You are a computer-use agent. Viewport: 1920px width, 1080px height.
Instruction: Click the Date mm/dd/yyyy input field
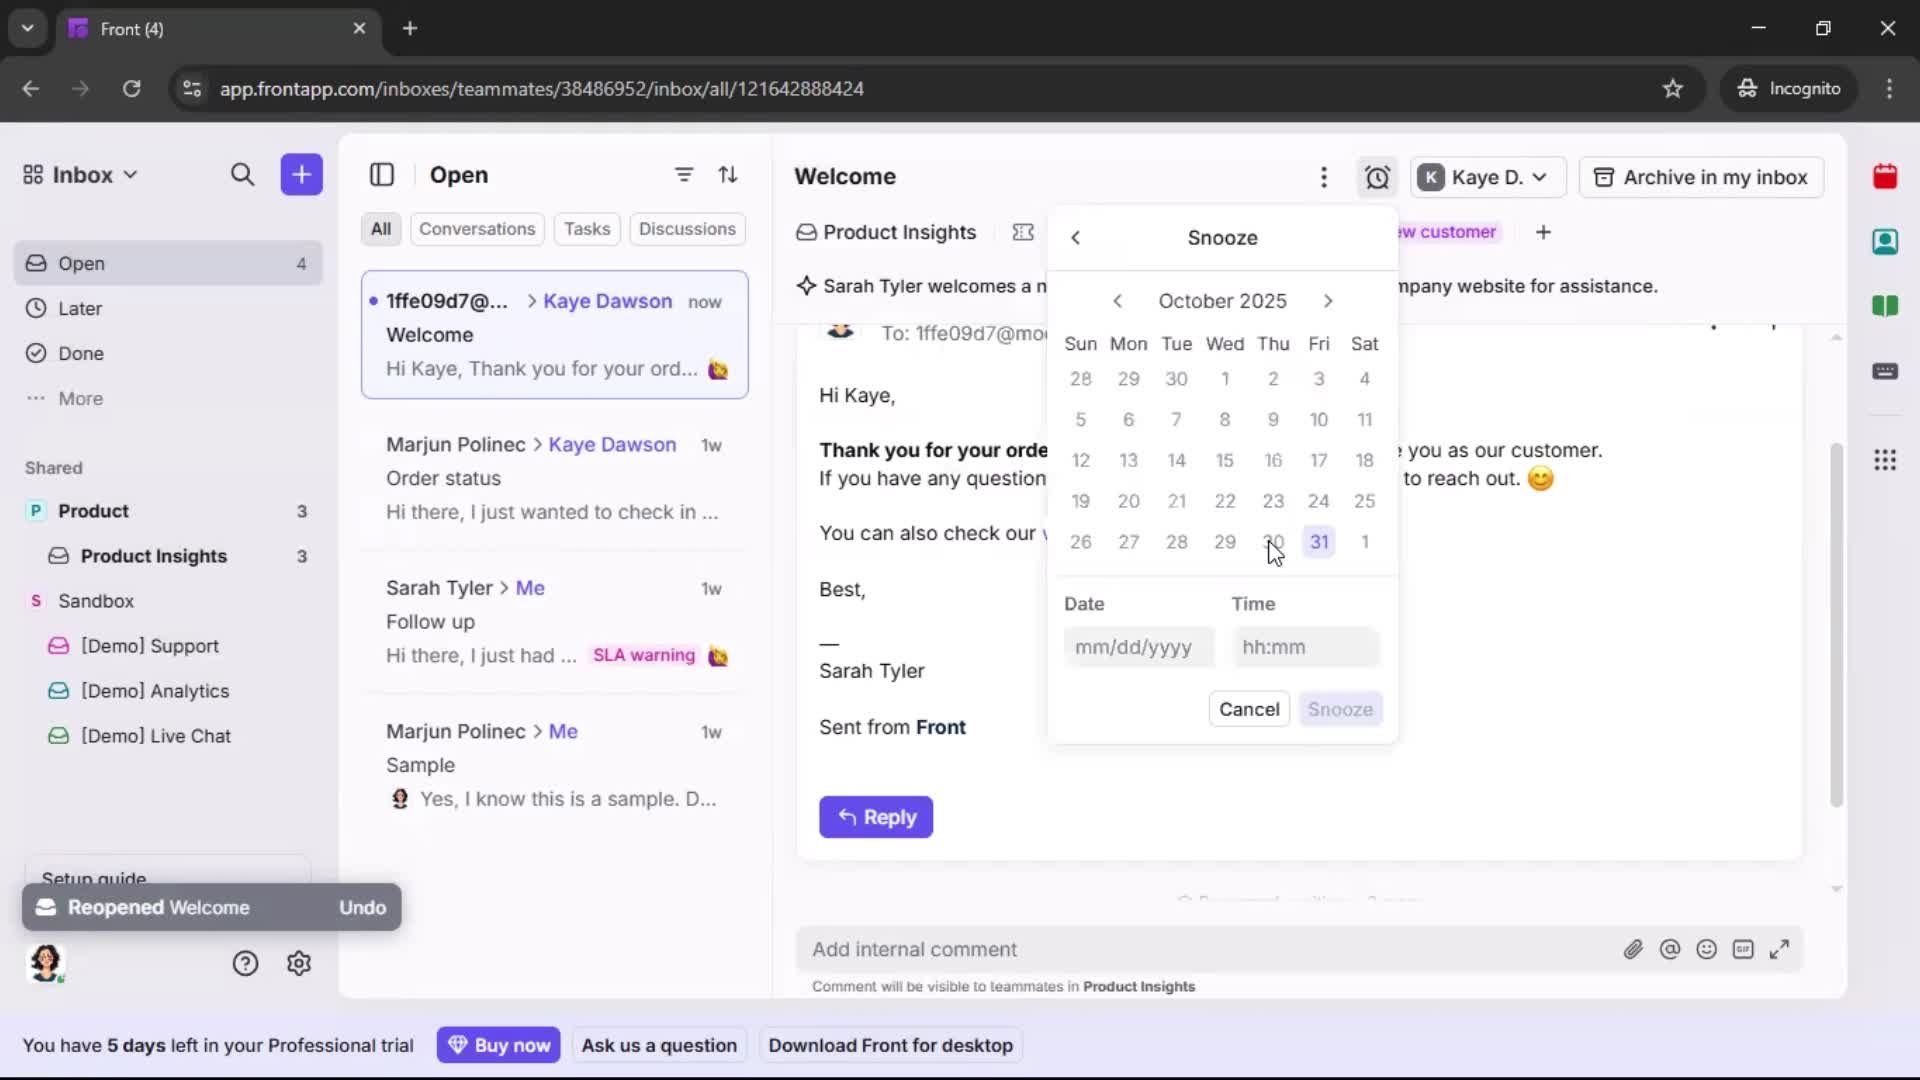(x=1137, y=647)
